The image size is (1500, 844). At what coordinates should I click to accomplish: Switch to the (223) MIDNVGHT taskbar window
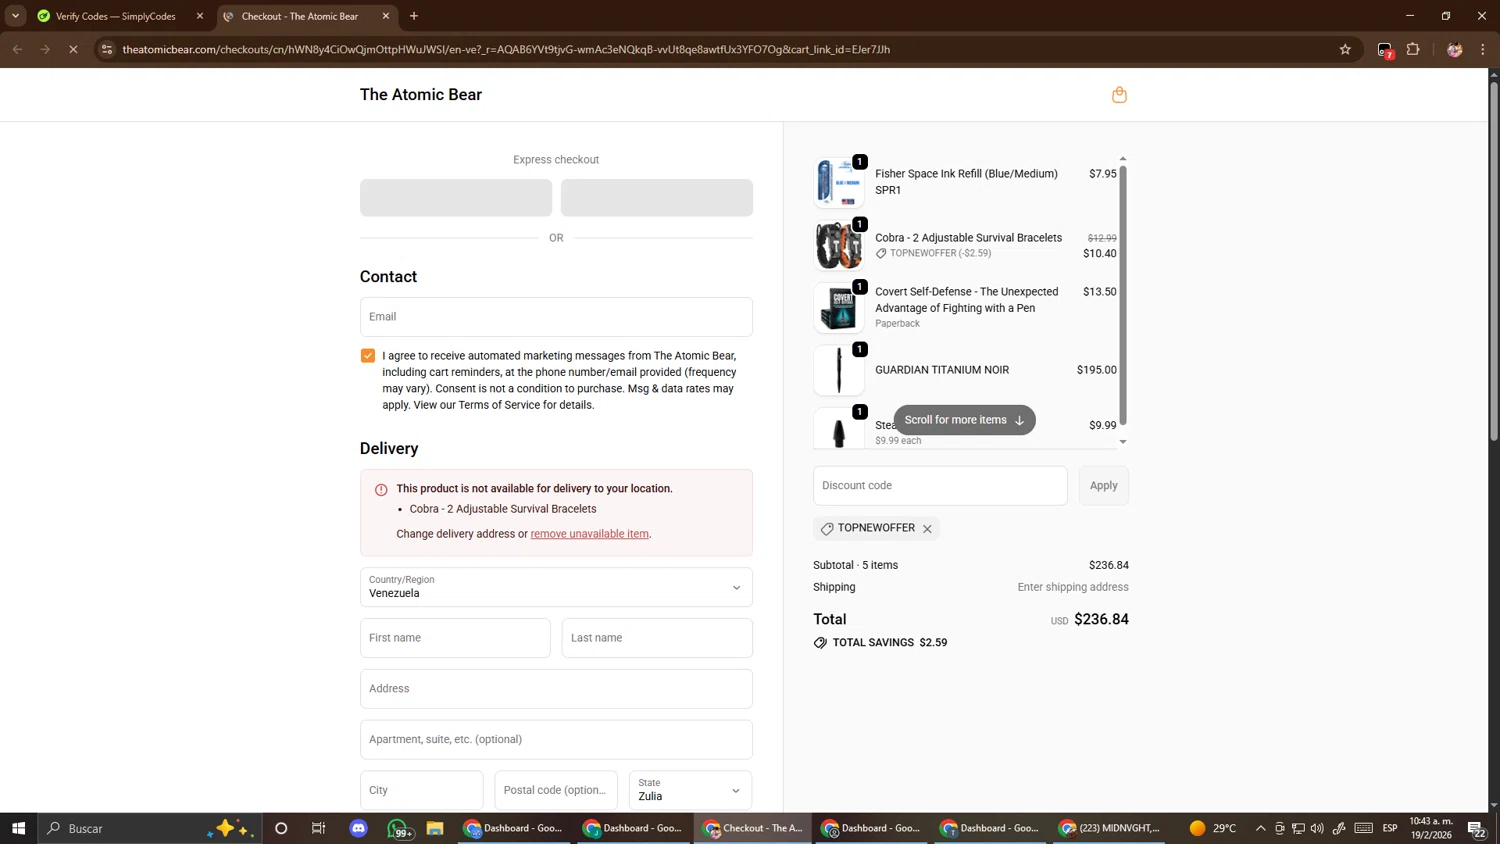[1110, 828]
